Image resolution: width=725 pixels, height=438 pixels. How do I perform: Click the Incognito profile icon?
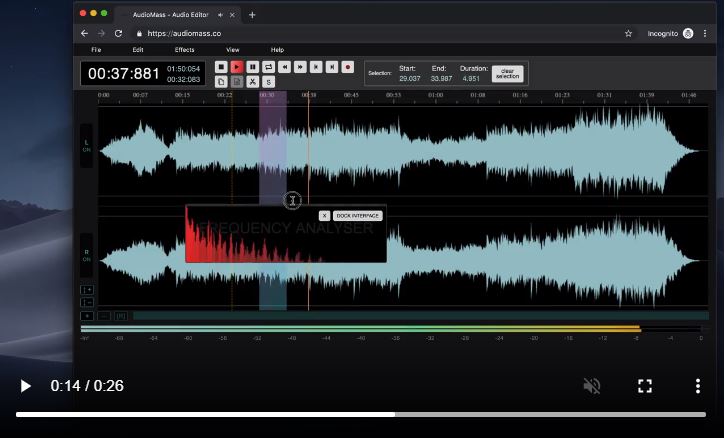pyautogui.click(x=688, y=33)
